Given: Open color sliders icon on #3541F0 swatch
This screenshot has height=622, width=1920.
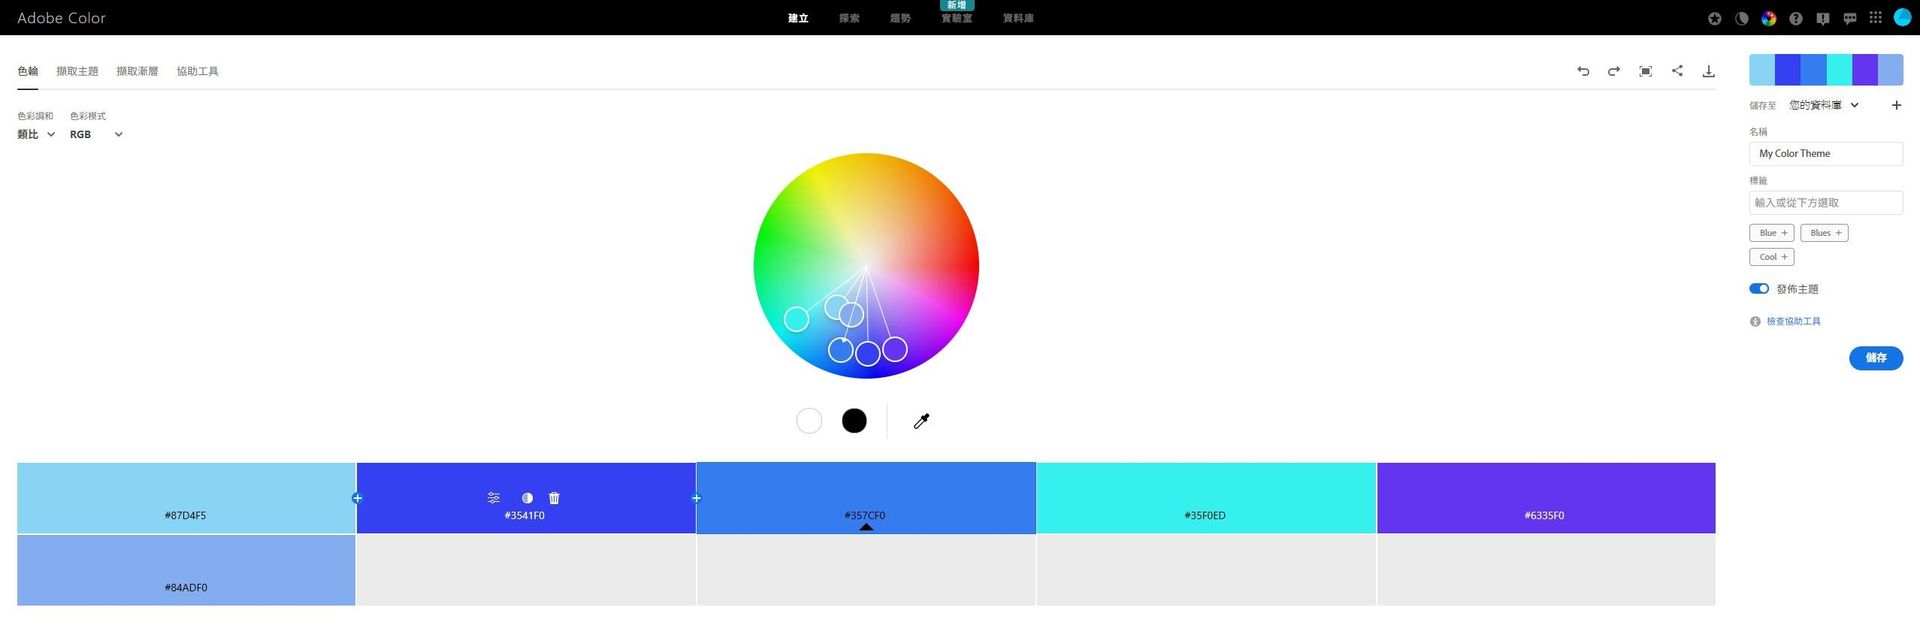Looking at the screenshot, I should click(x=493, y=498).
